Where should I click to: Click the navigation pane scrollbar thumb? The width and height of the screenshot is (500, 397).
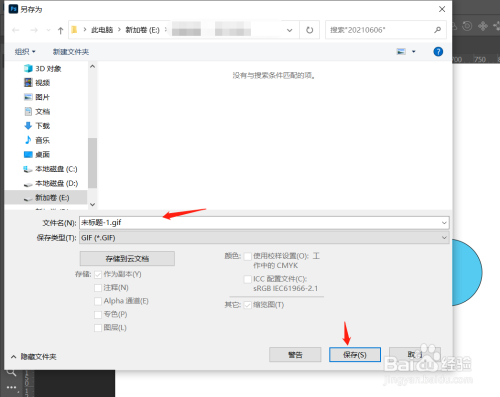92,163
